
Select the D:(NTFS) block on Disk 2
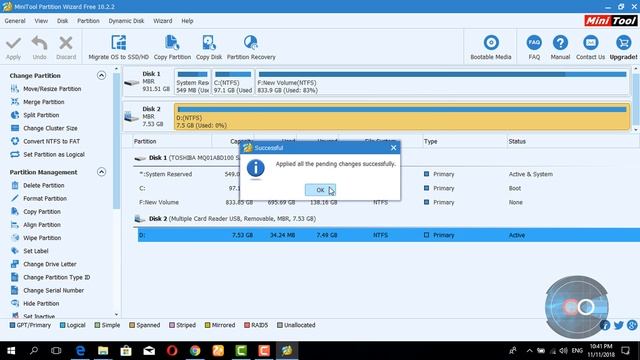(402, 117)
